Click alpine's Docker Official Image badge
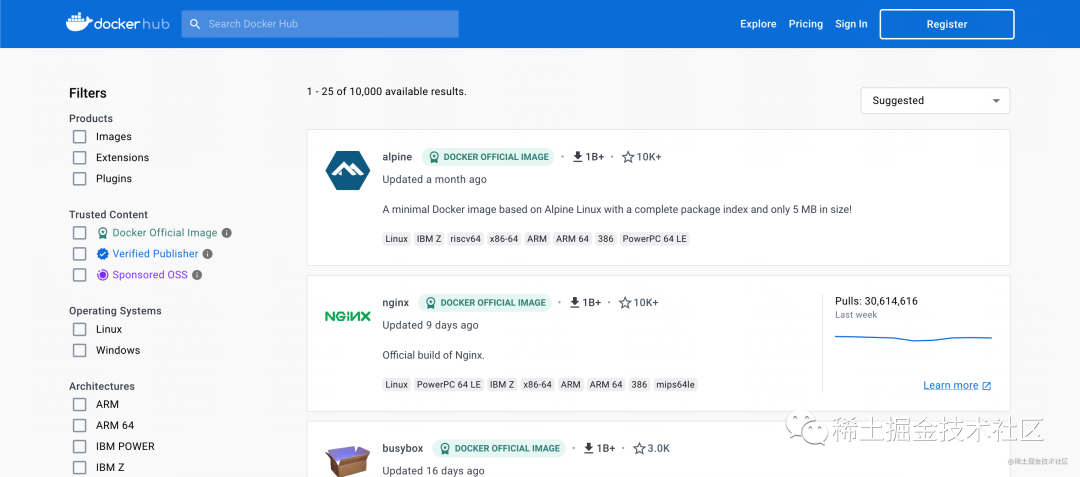Viewport: 1080px width, 477px height. click(488, 157)
